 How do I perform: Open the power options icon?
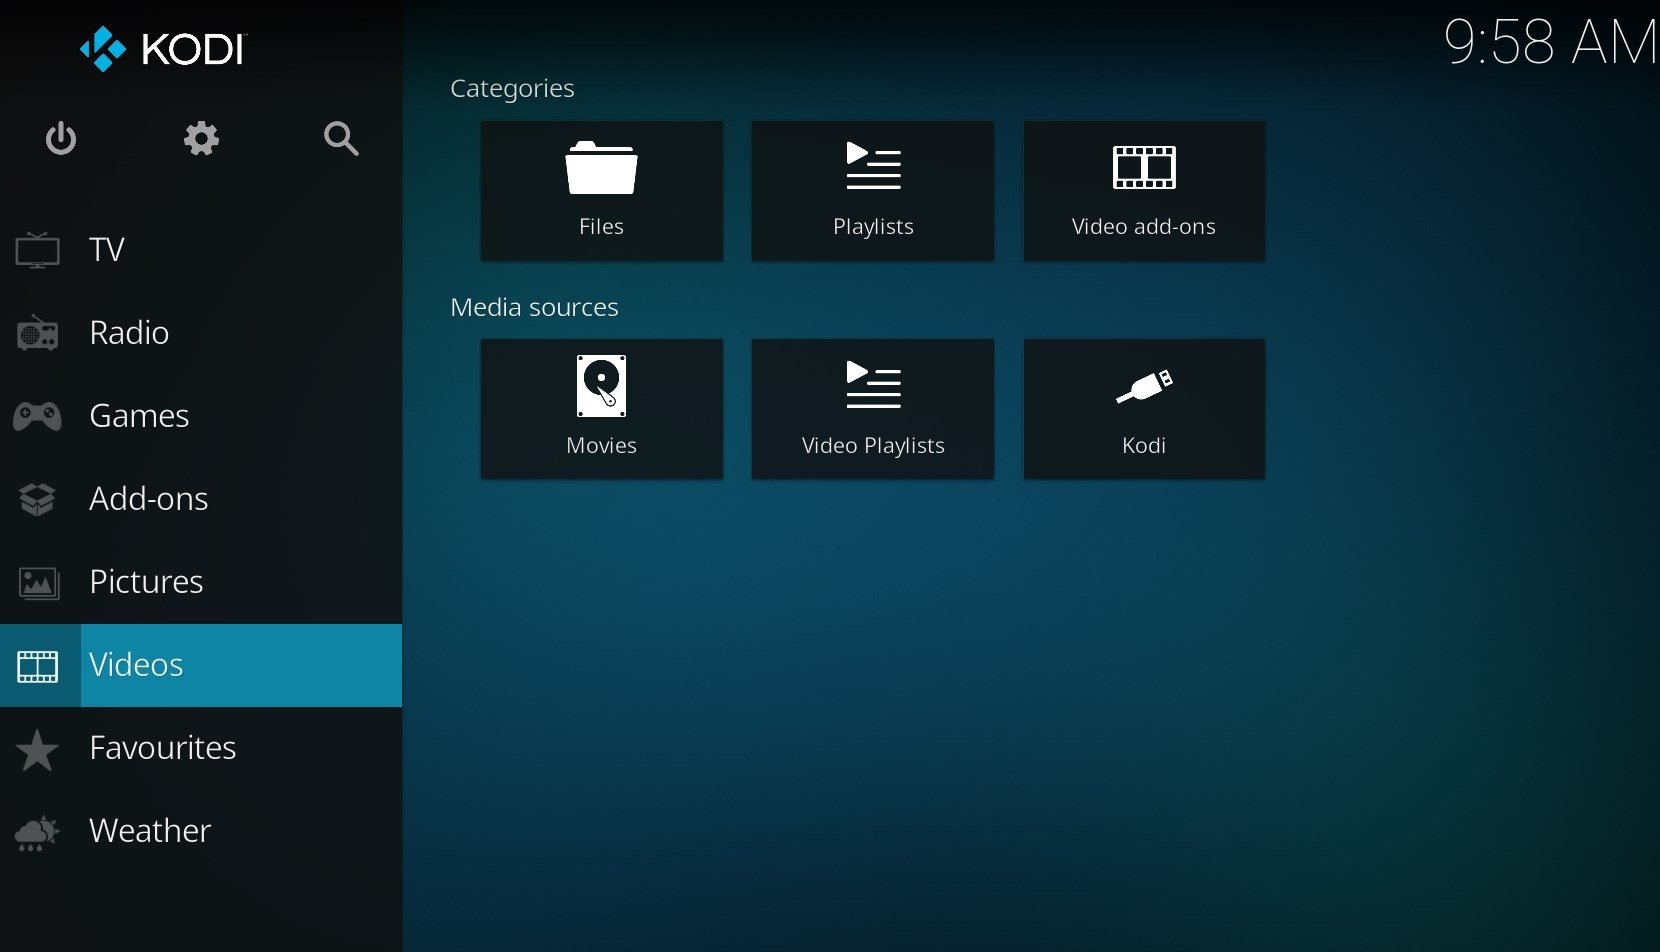(x=61, y=138)
